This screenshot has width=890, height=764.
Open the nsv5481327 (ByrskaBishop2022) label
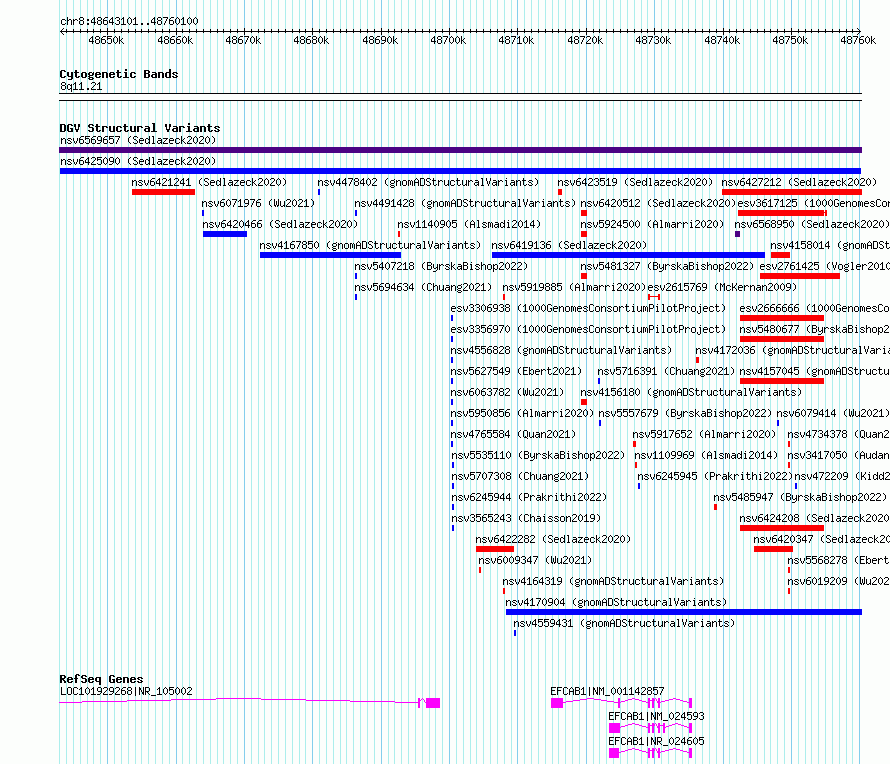(x=667, y=266)
